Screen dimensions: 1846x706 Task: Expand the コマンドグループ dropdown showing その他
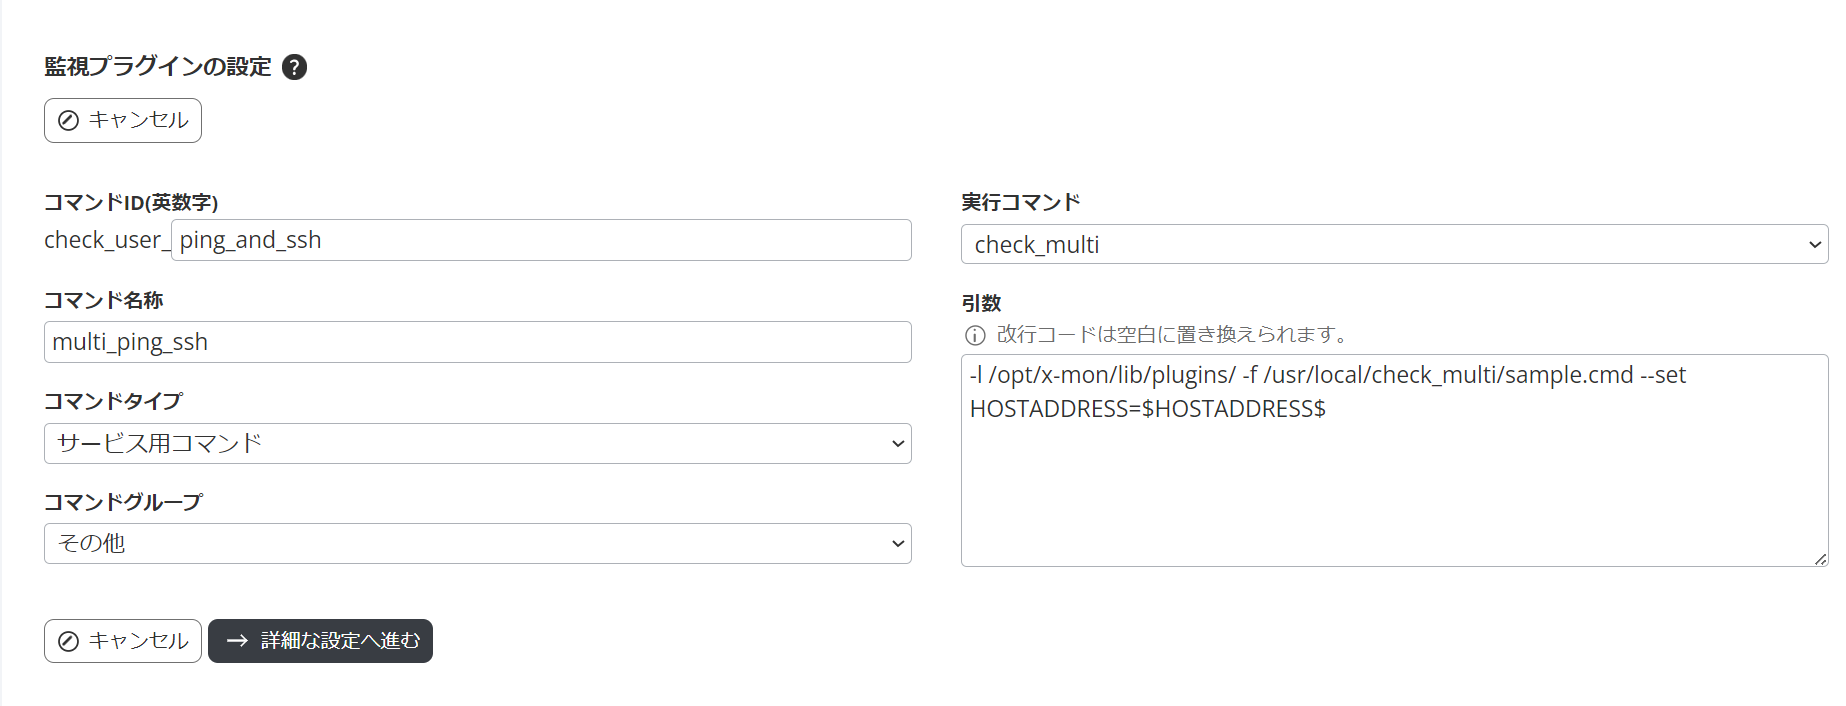pos(477,543)
